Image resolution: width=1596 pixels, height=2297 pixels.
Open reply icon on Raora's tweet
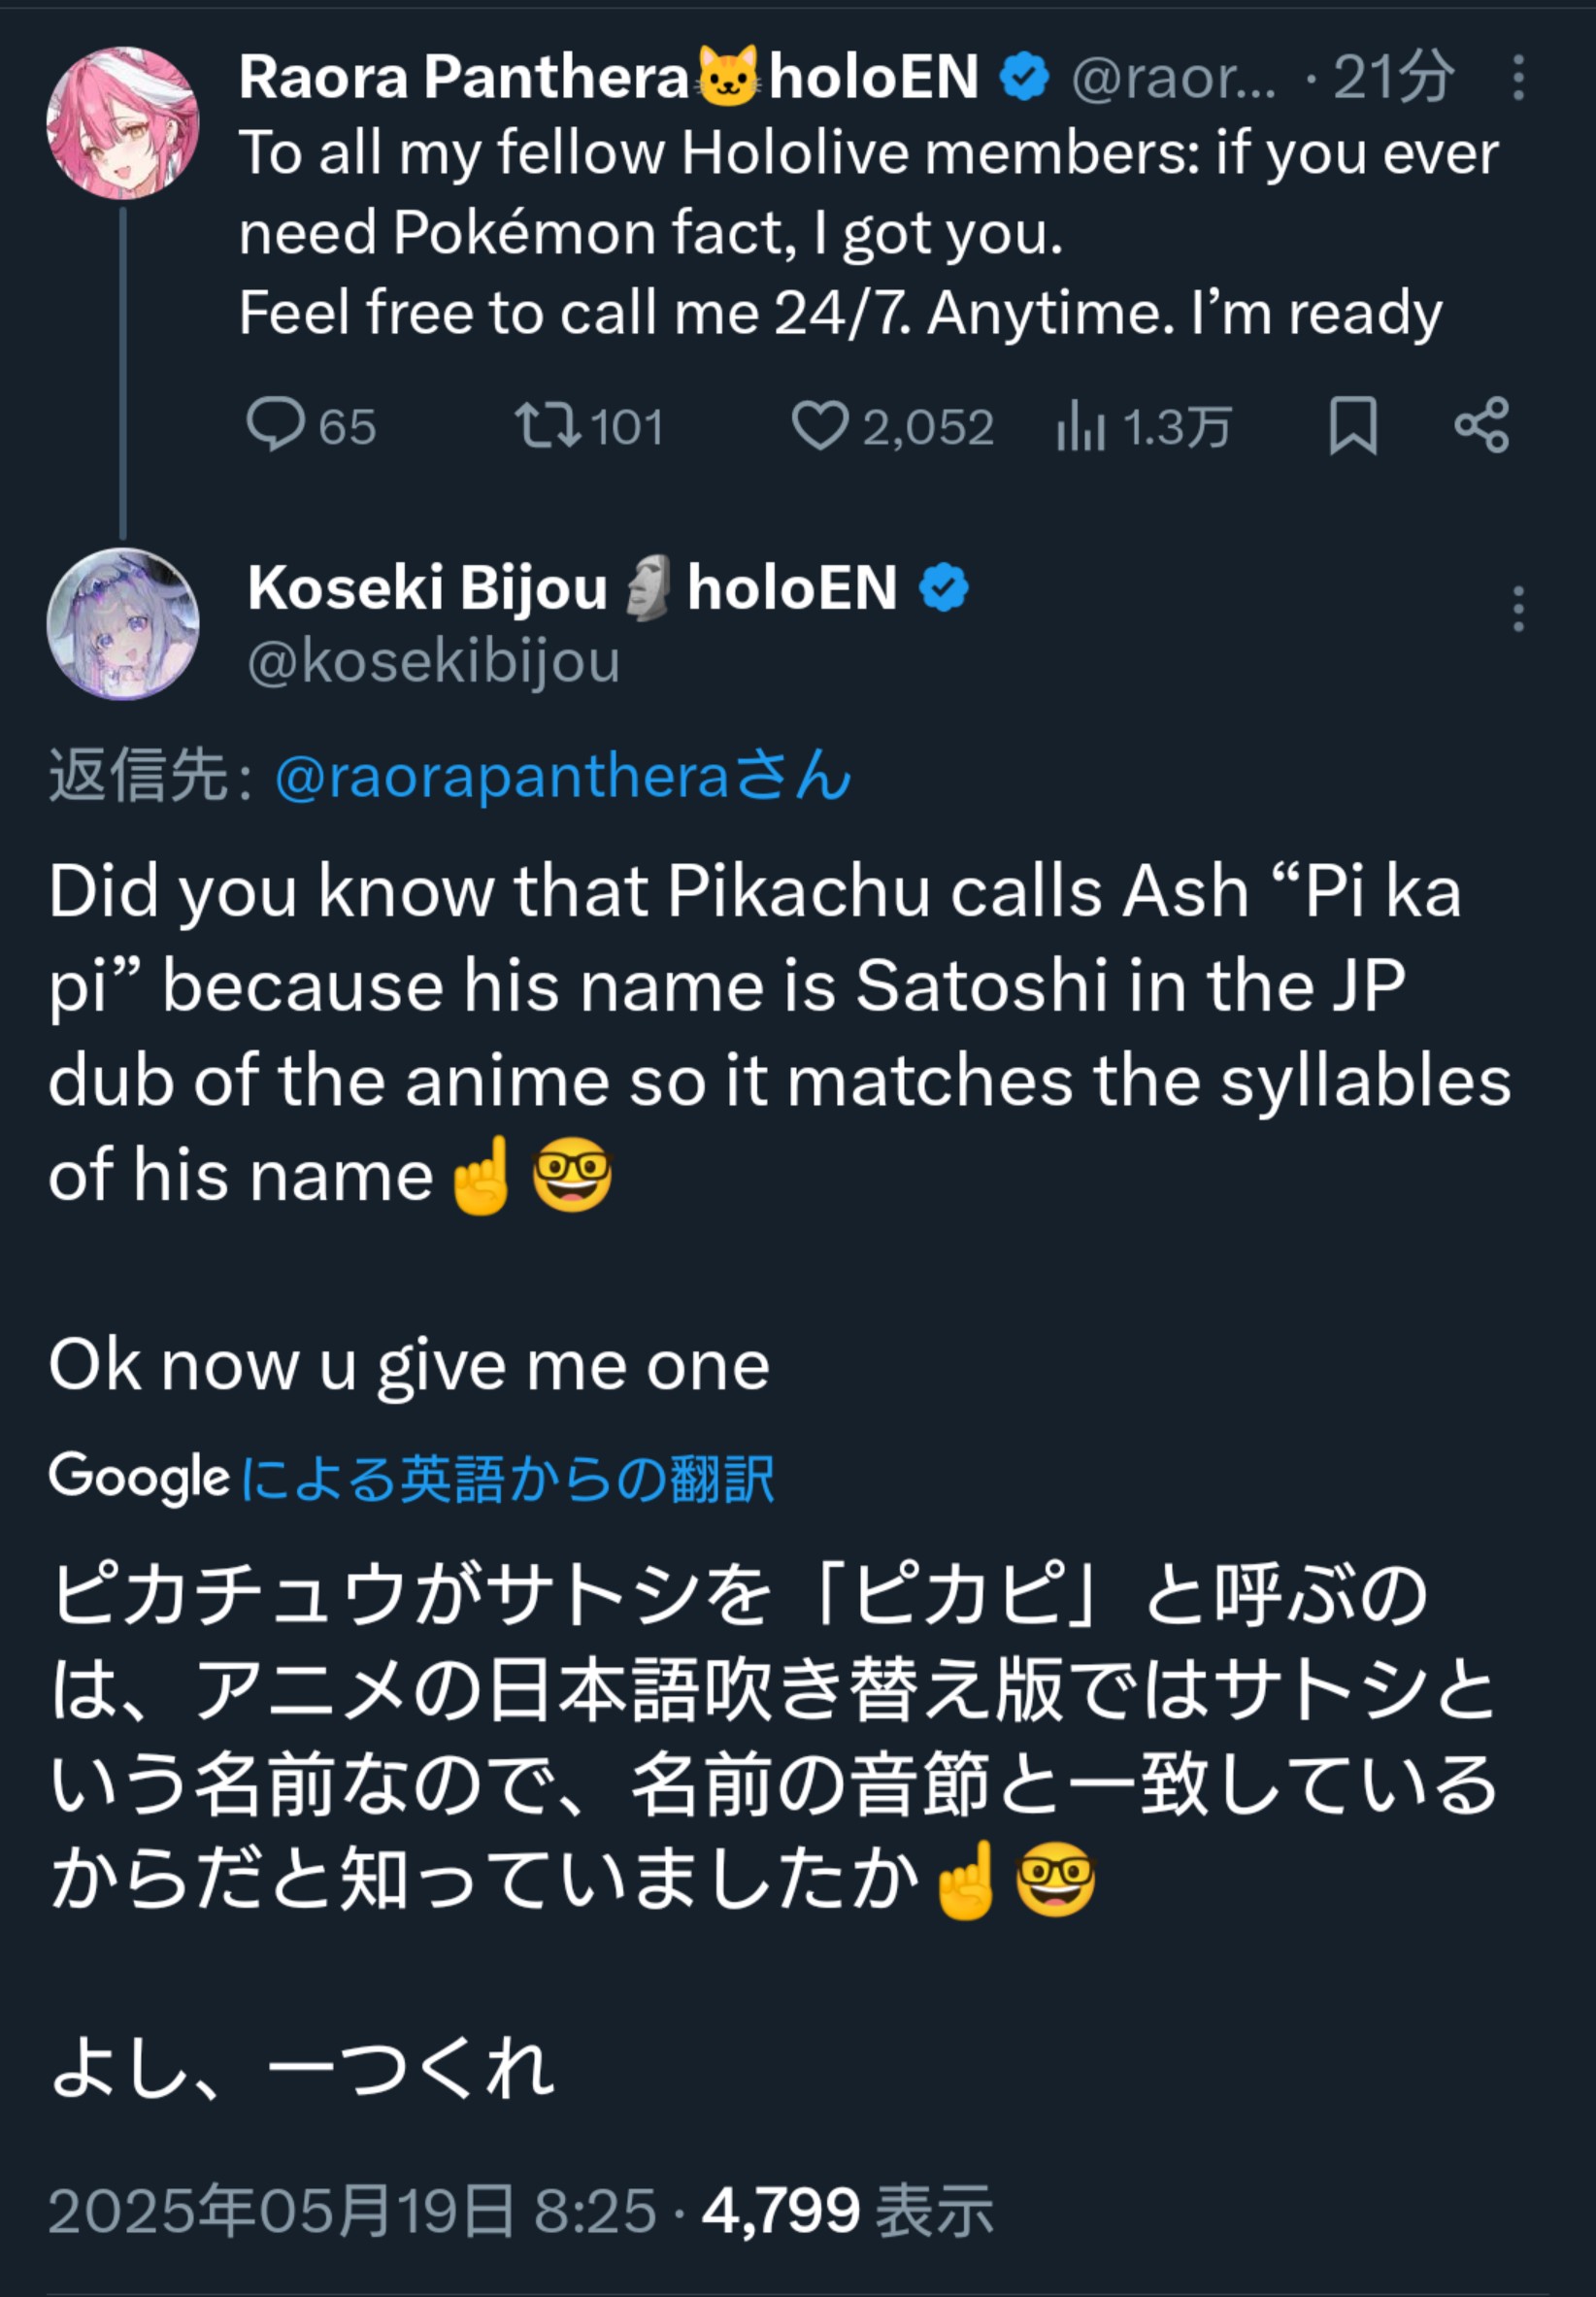(x=275, y=425)
